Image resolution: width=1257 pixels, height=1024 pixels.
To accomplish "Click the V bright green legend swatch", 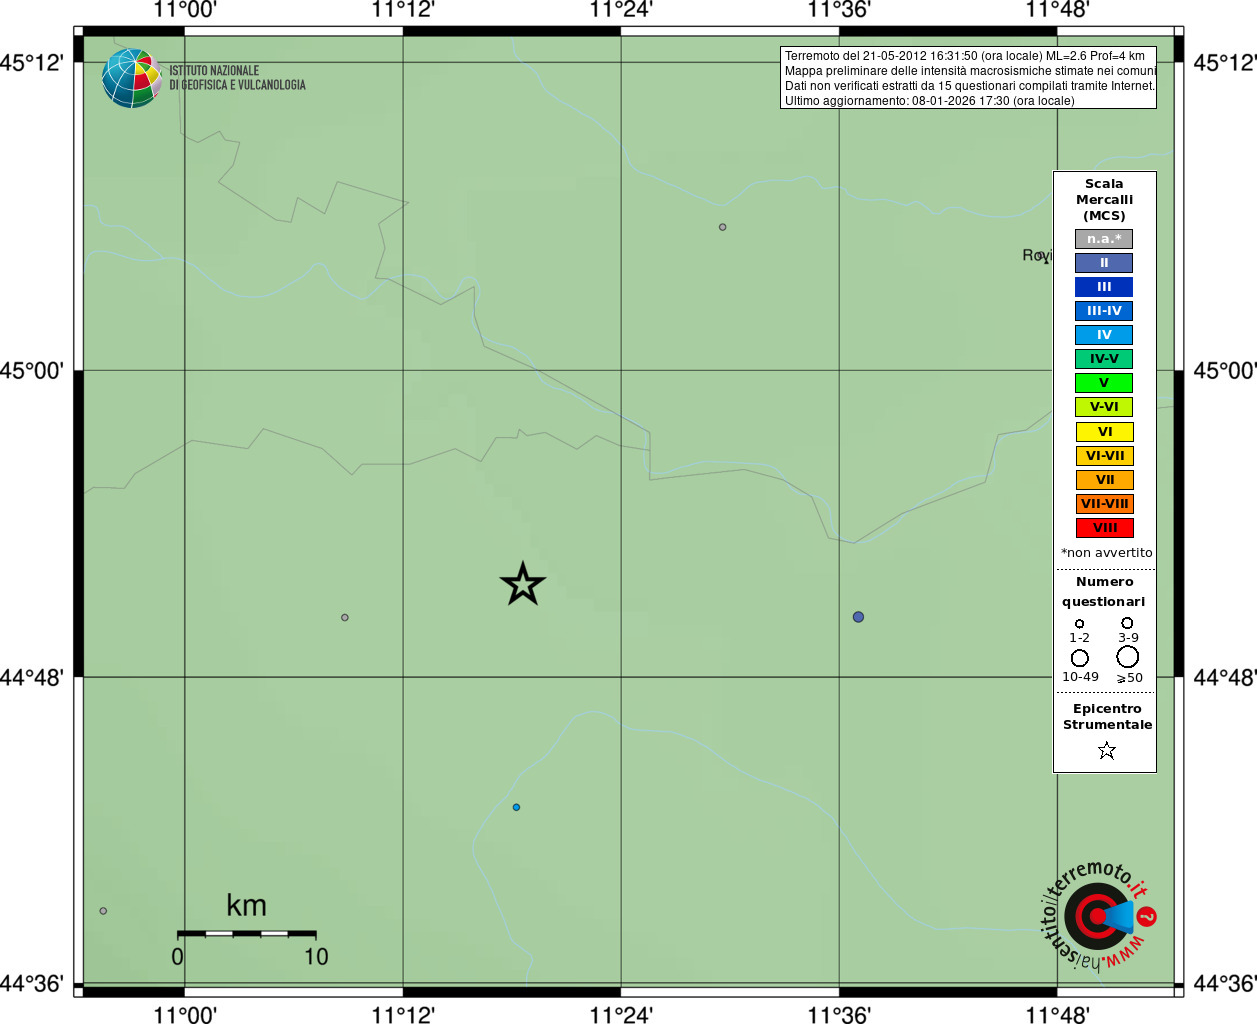I will [x=1104, y=383].
